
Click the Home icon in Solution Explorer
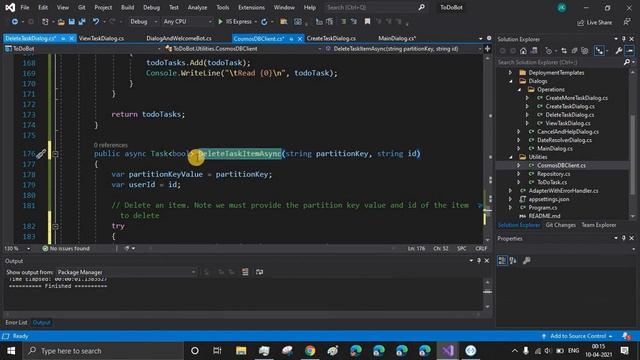(x=523, y=51)
